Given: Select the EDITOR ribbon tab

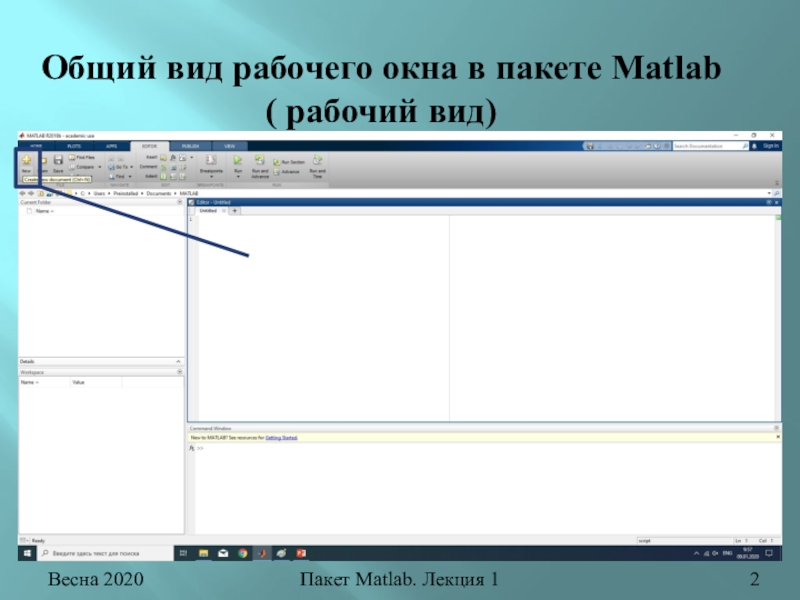Looking at the screenshot, I should click(149, 146).
